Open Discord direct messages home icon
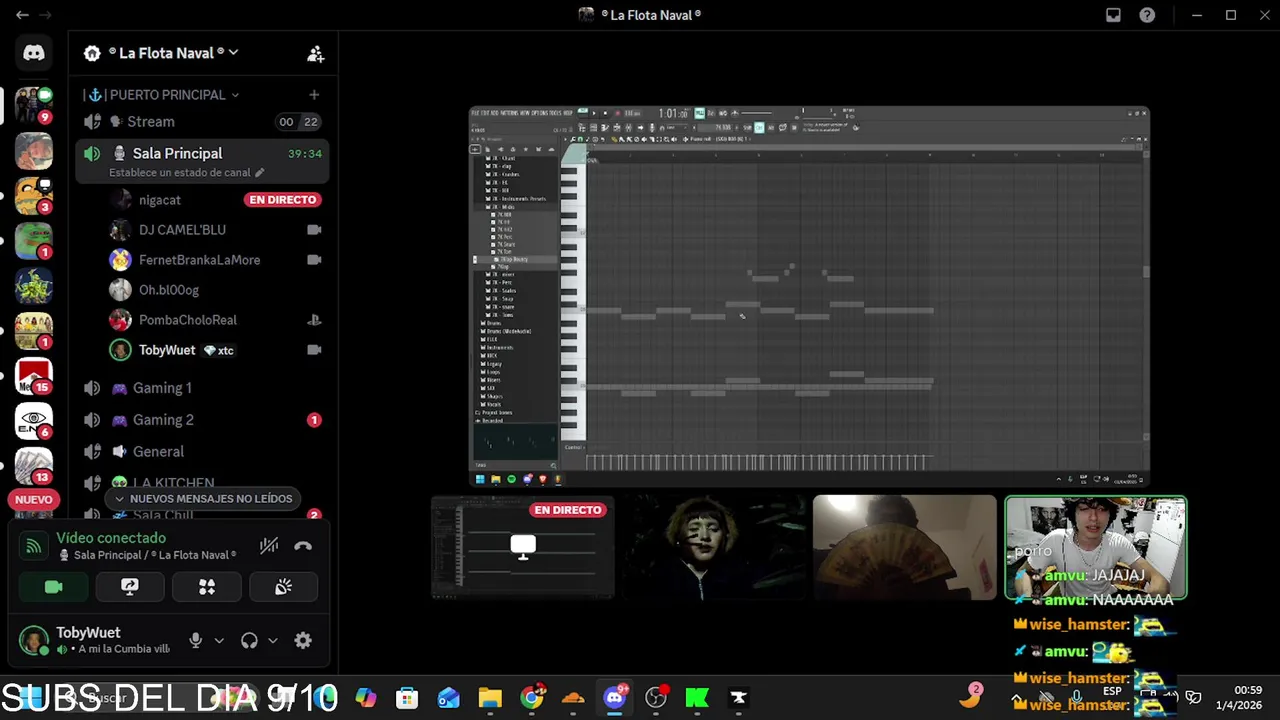Image resolution: width=1280 pixels, height=720 pixels. pyautogui.click(x=34, y=53)
